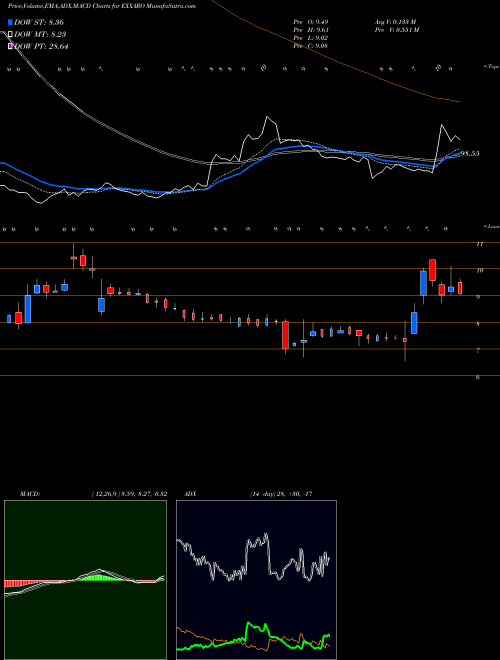Image resolution: width=500 pixels, height=660 pixels.
Task: Click the last red candlestick on the right
Action: [460, 288]
